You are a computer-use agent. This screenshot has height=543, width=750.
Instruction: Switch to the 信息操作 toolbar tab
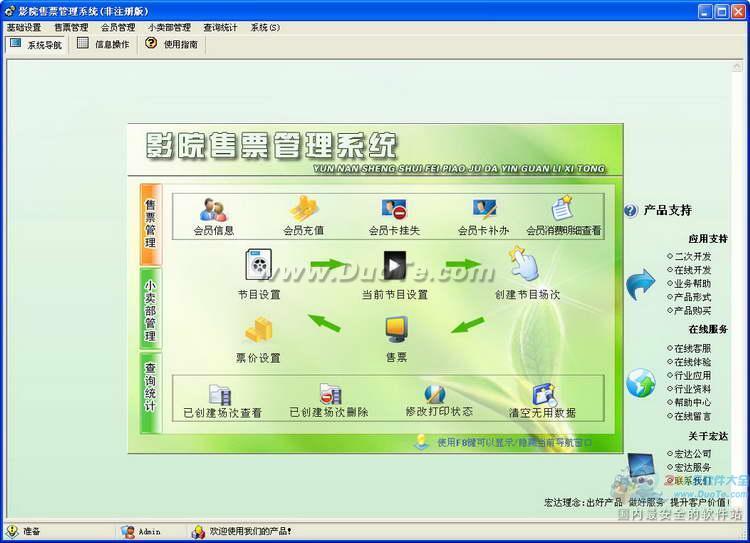[104, 44]
